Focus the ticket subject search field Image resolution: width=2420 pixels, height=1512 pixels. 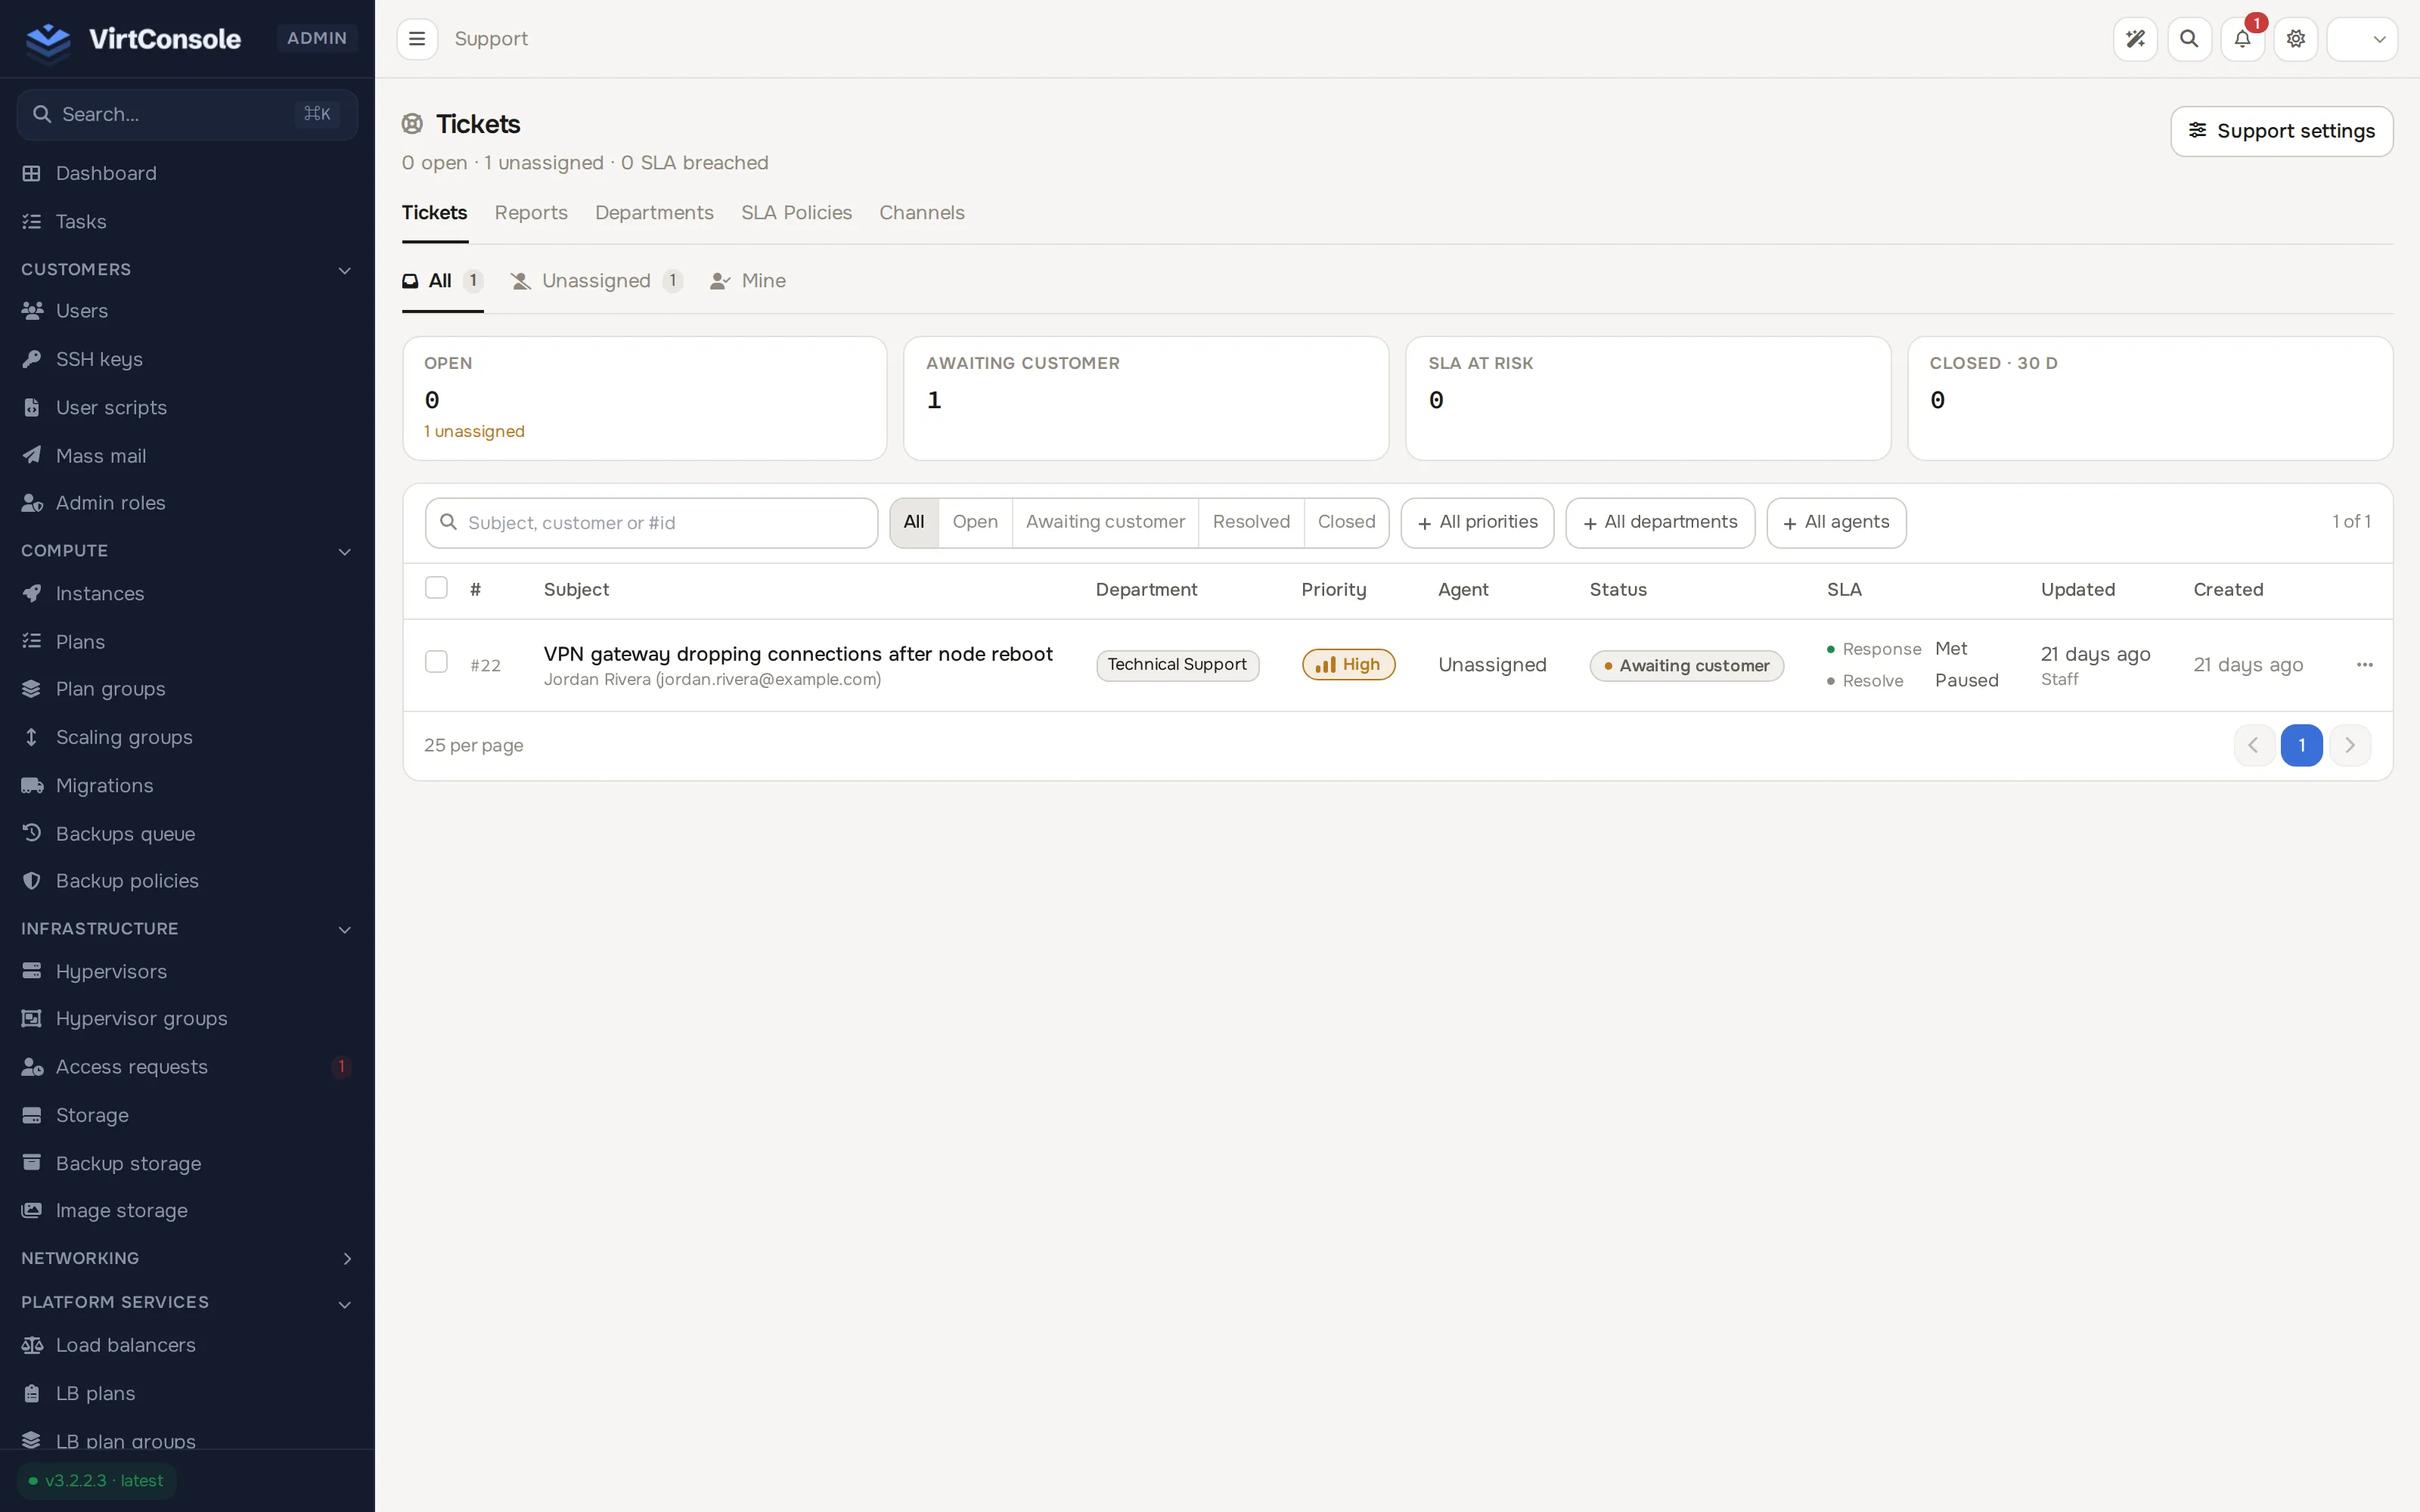[x=651, y=523]
